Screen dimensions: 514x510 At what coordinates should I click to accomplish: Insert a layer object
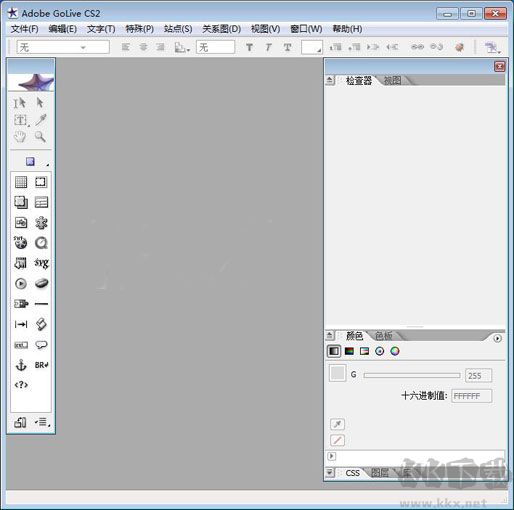point(21,202)
